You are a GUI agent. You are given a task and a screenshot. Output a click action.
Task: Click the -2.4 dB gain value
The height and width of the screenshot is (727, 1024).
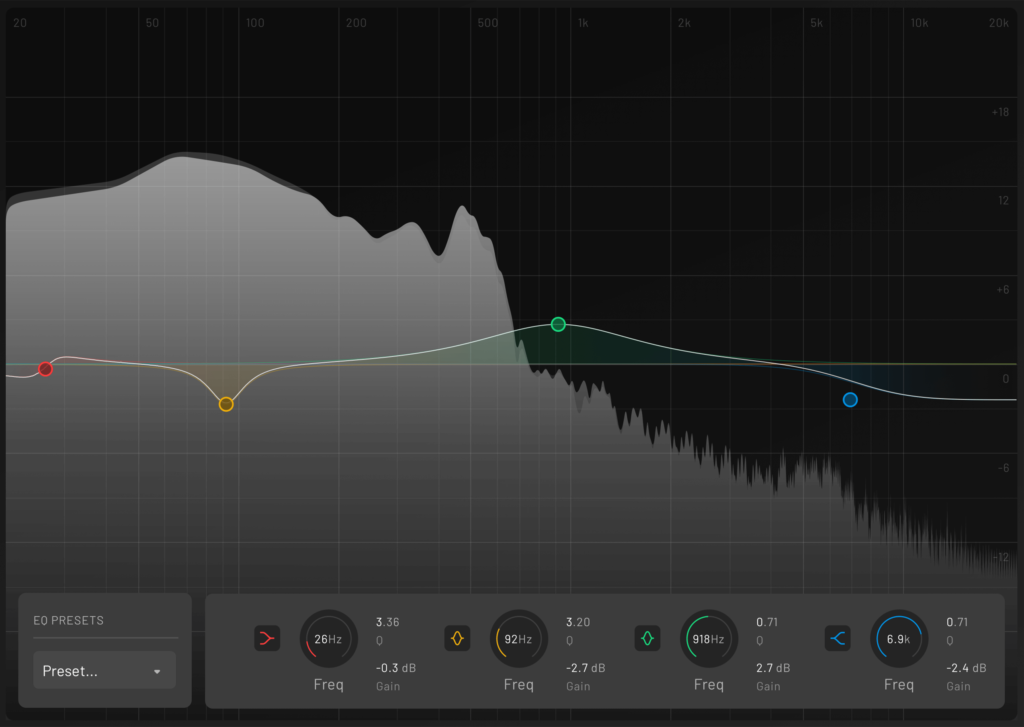966,668
